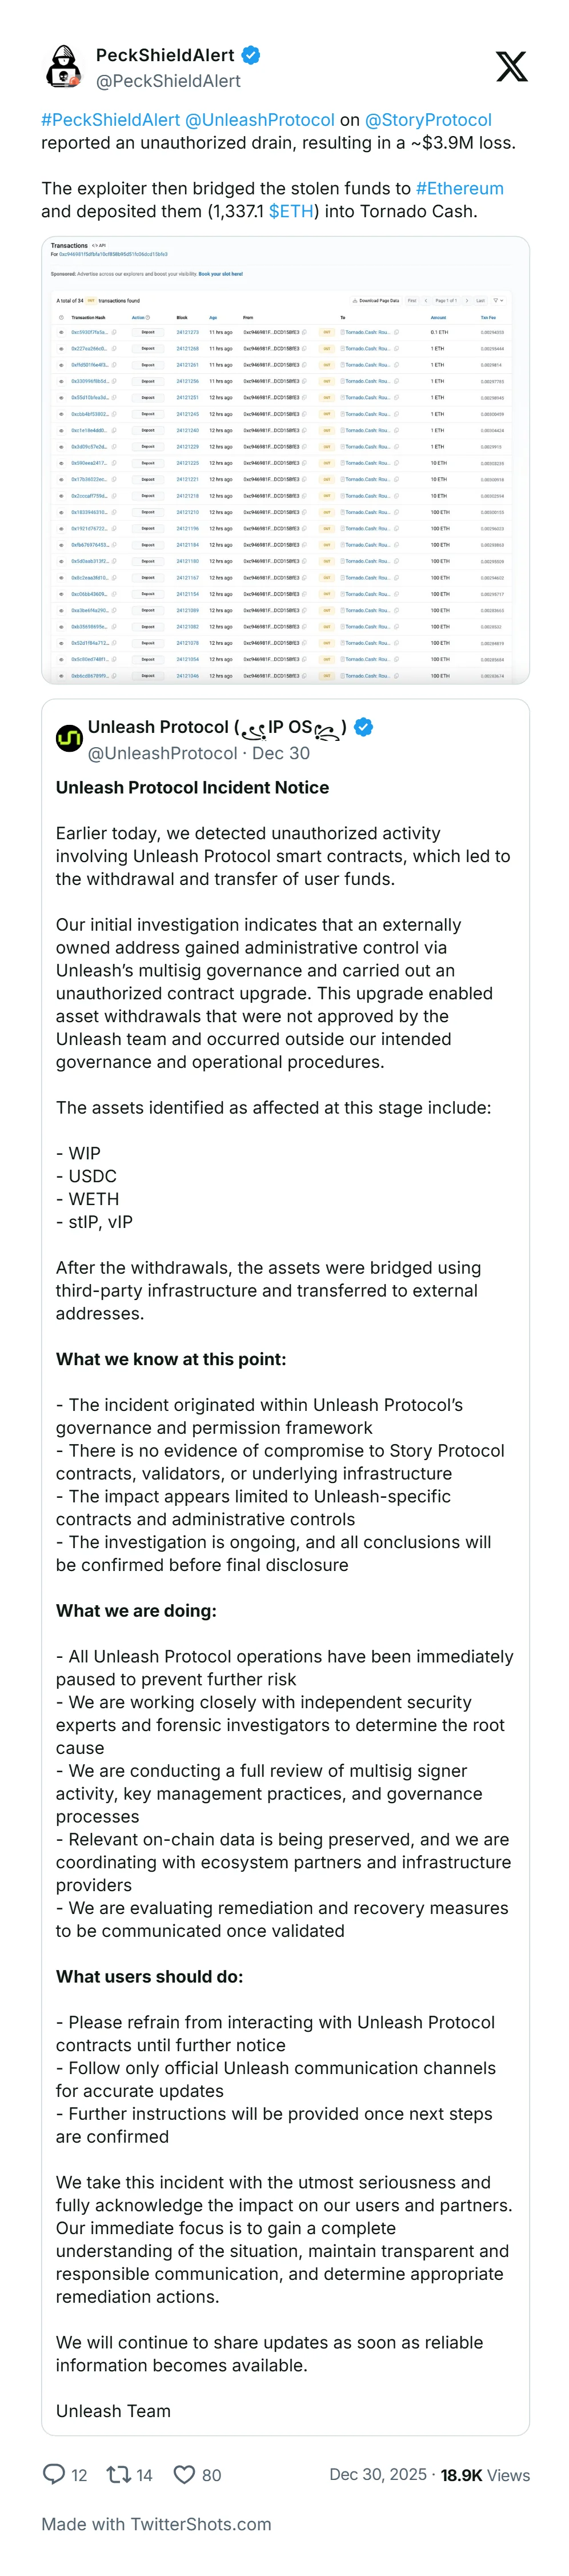Click the retweet arrows icon
569x2576 pixels.
[119, 2473]
